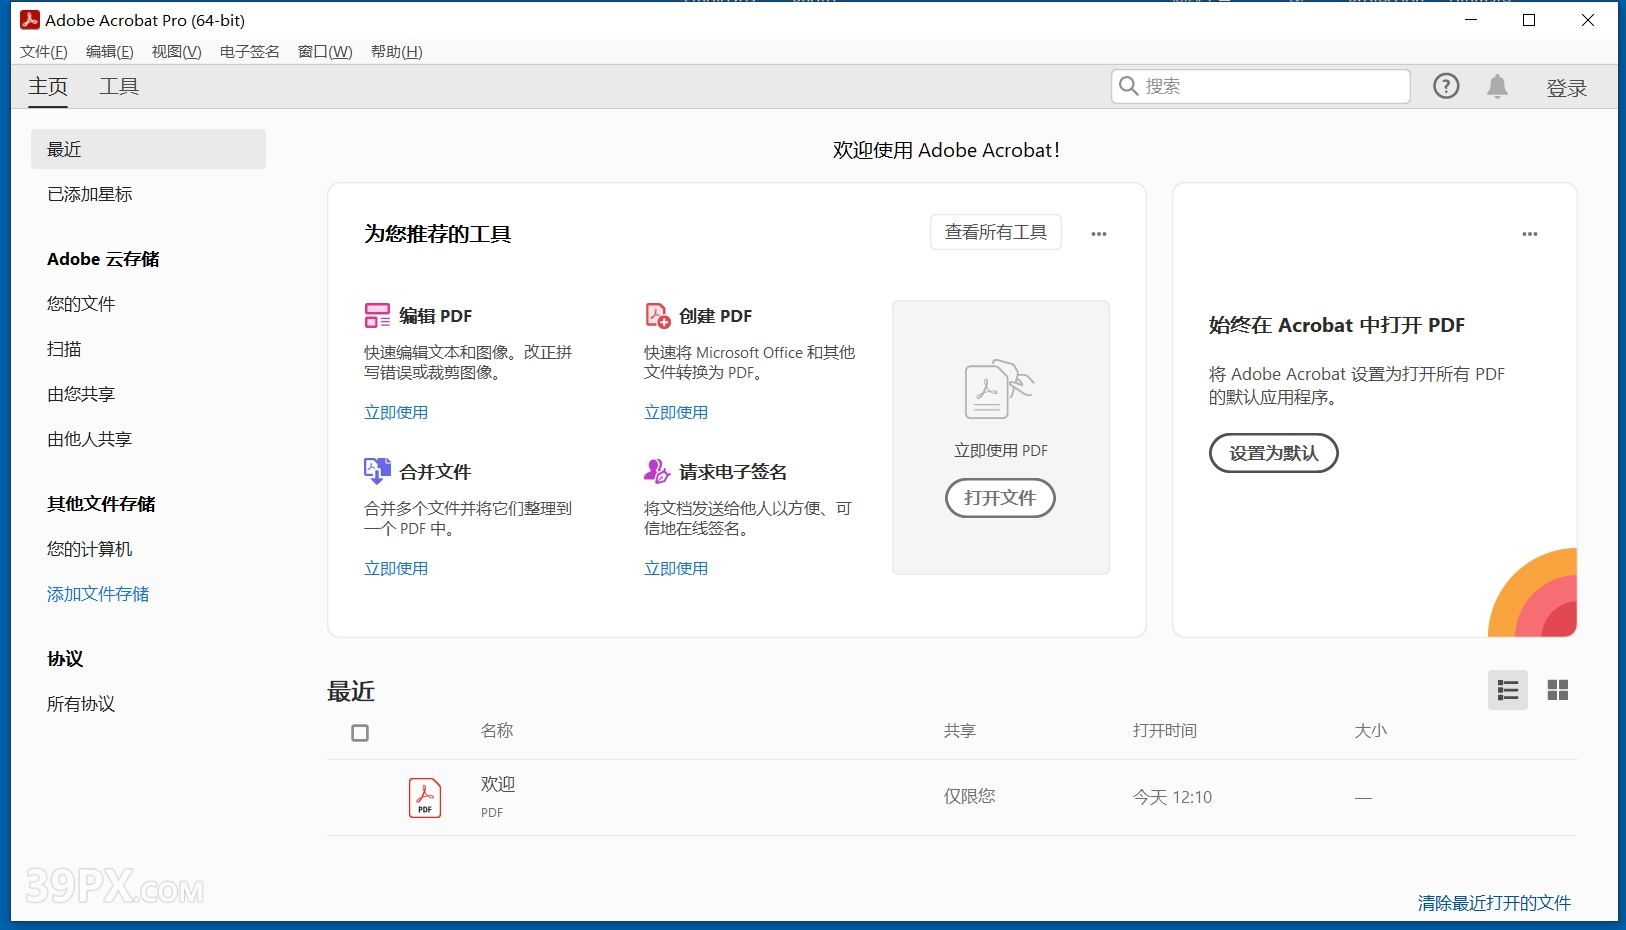The width and height of the screenshot is (1626, 930).
Task: Click the Combine Files (合并文件) icon
Action: [377, 471]
